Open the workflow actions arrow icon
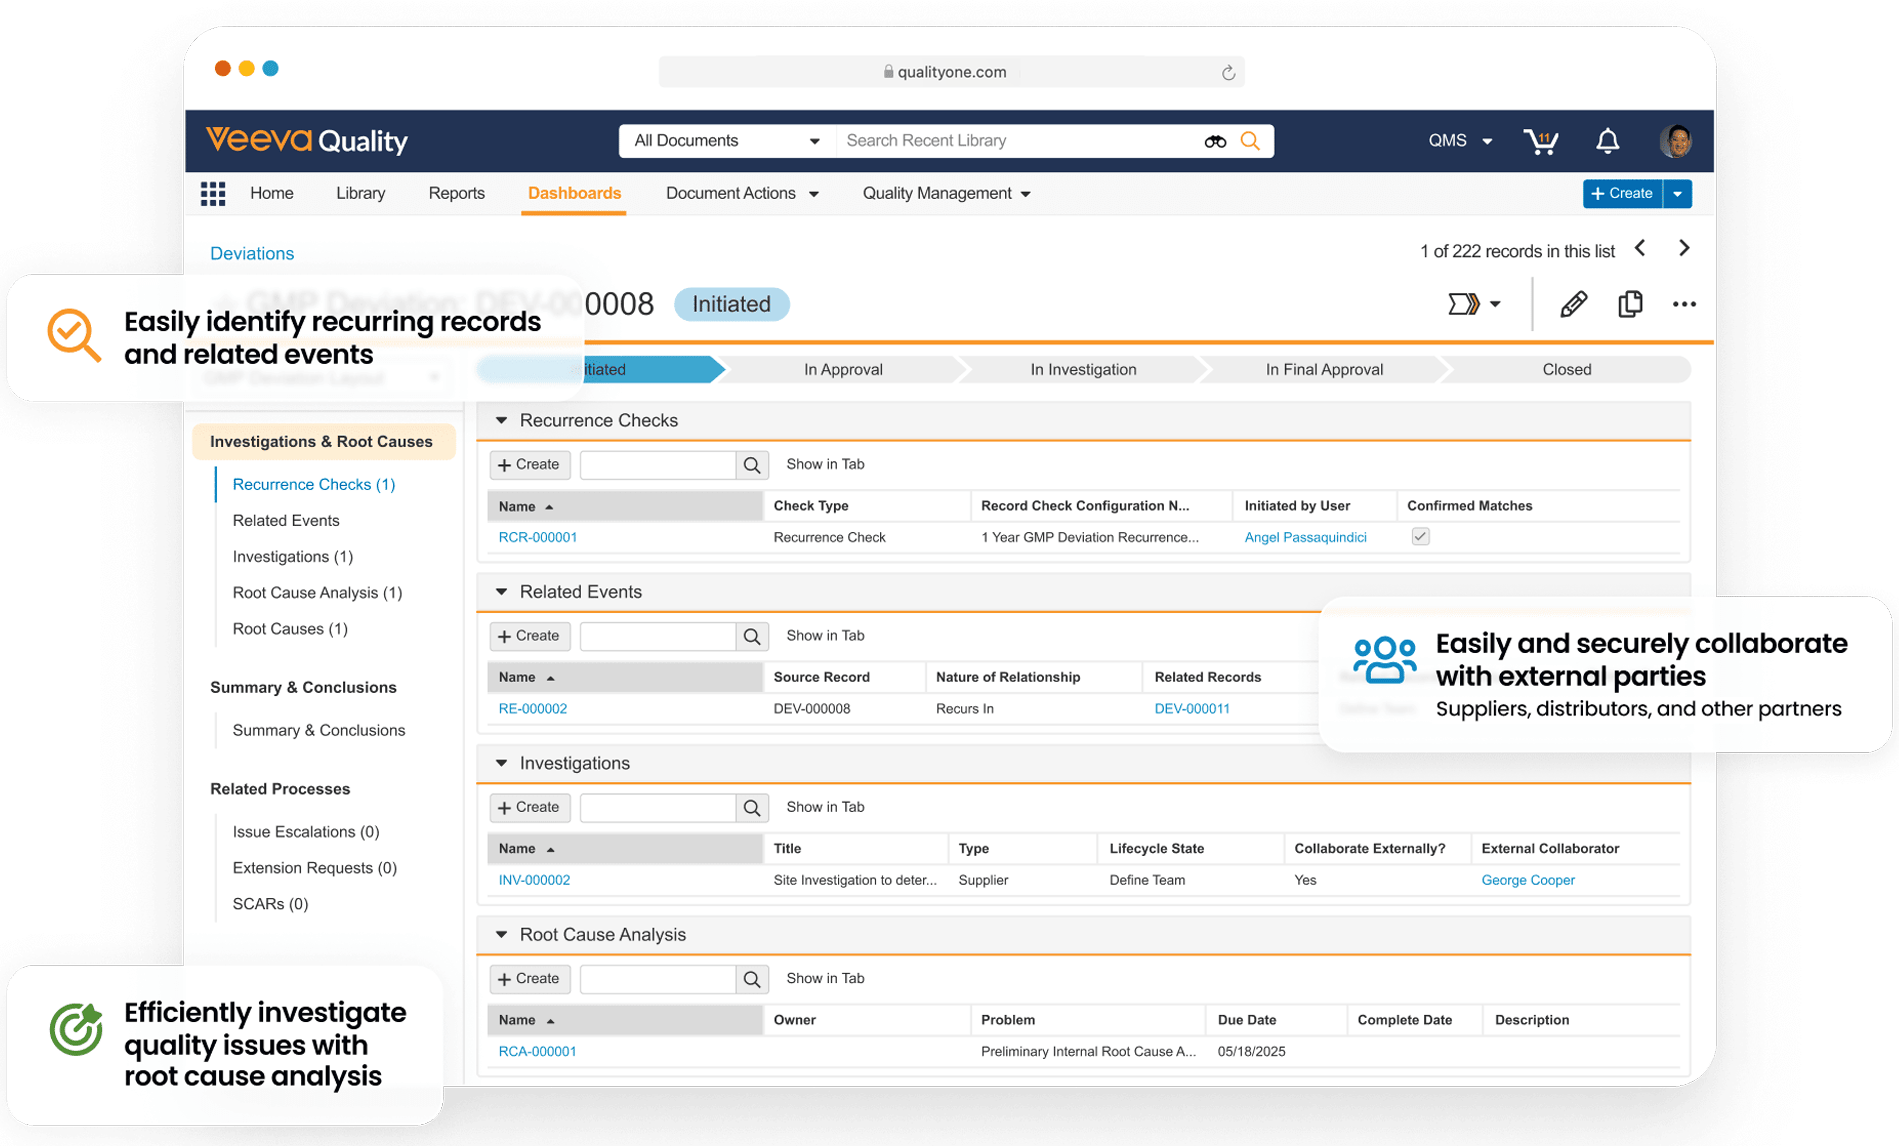The height and width of the screenshot is (1146, 1899). tap(1474, 304)
